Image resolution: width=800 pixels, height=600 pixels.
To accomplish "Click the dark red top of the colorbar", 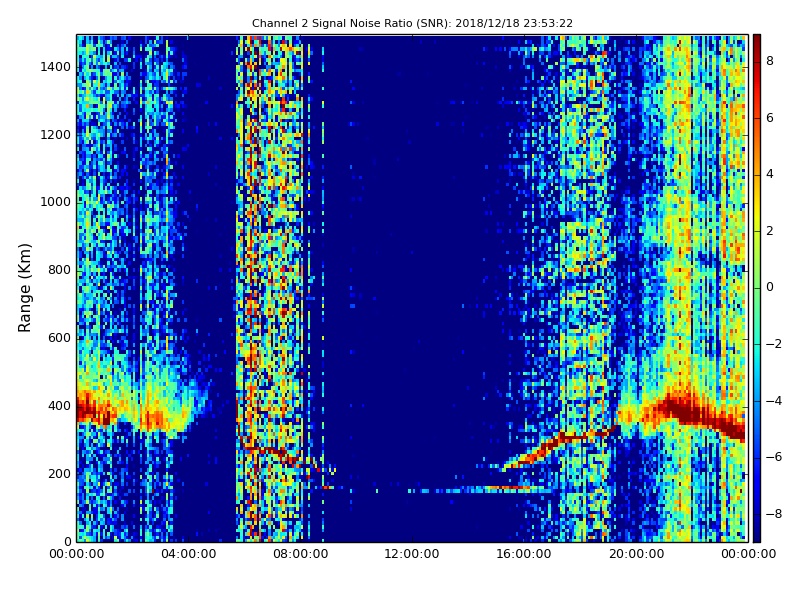I will tap(757, 43).
